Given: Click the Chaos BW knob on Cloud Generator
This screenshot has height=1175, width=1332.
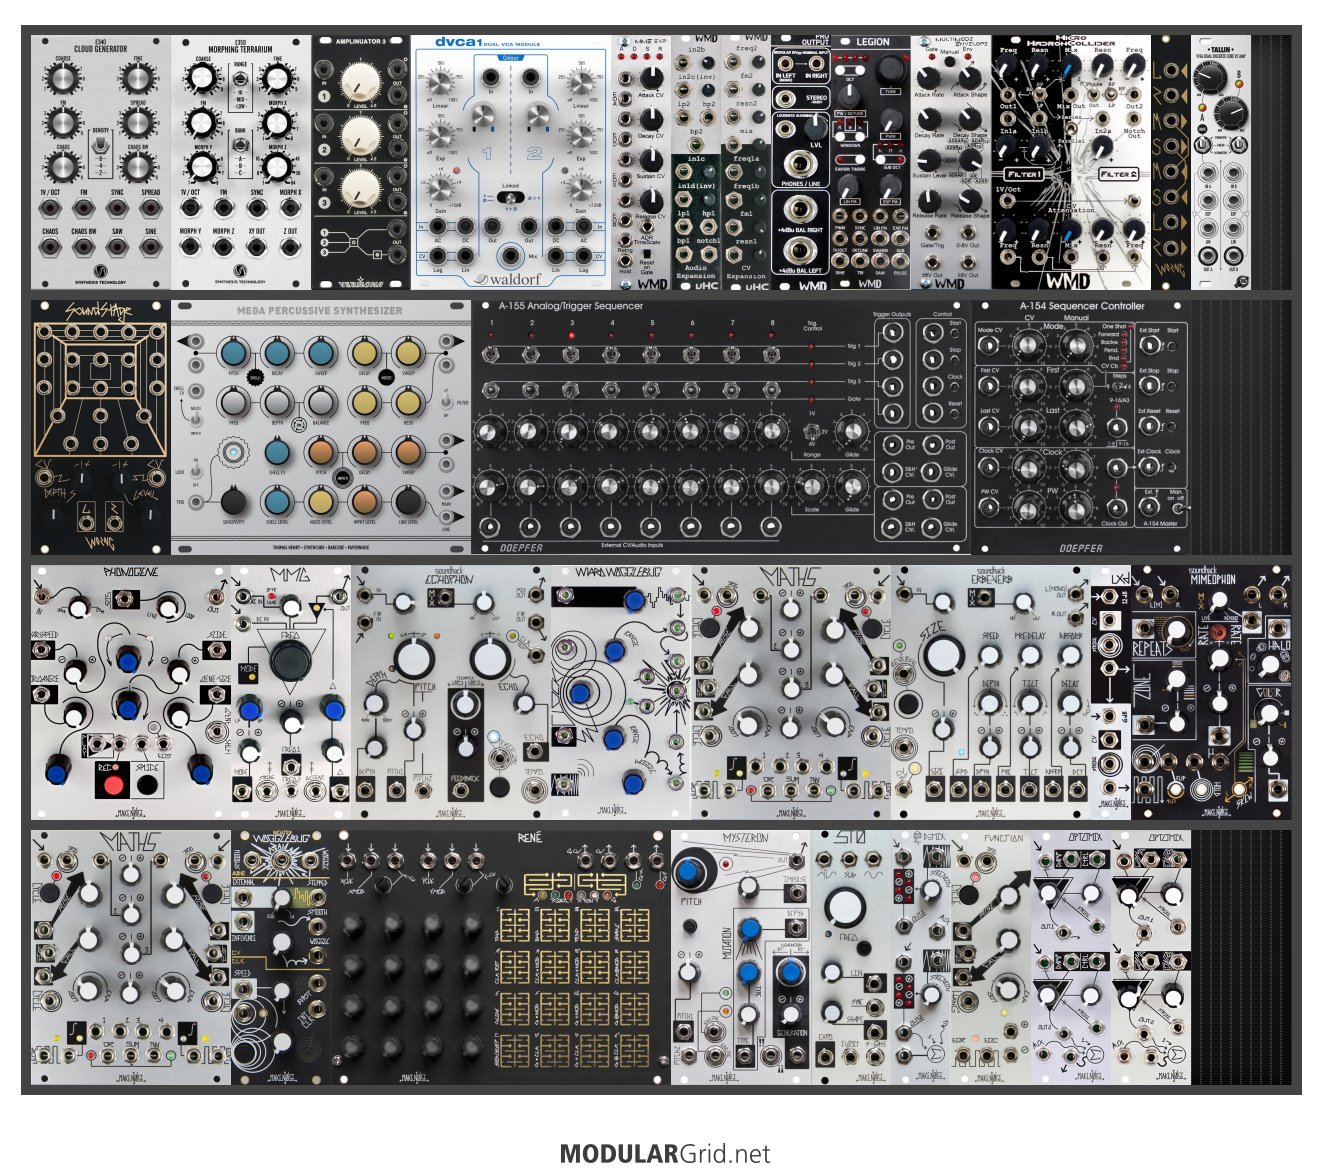Looking at the screenshot, I should click(x=137, y=166).
